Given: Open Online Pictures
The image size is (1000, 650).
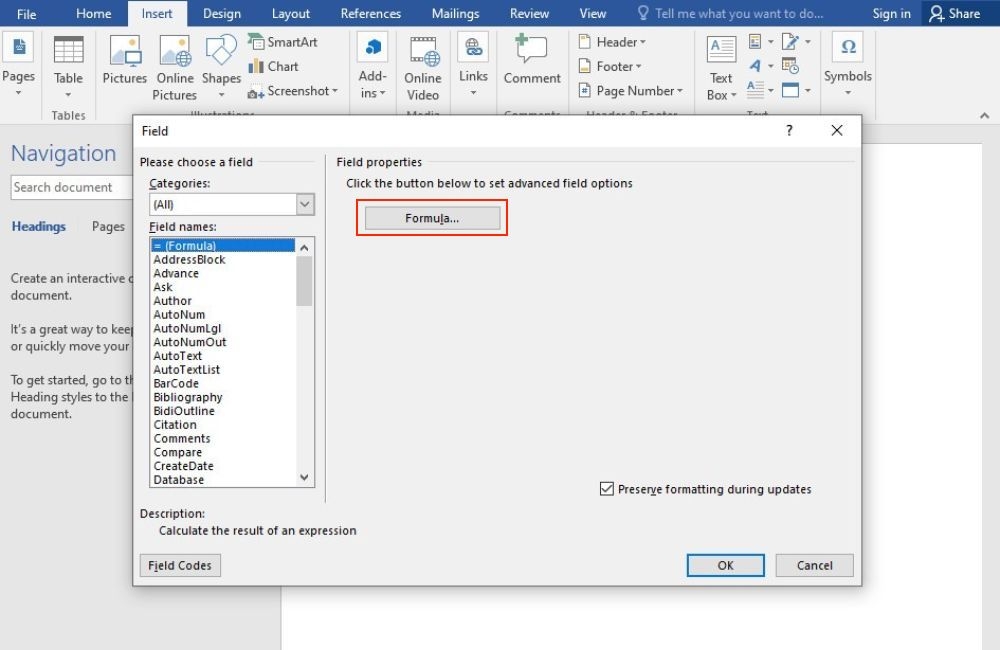Looking at the screenshot, I should [175, 68].
